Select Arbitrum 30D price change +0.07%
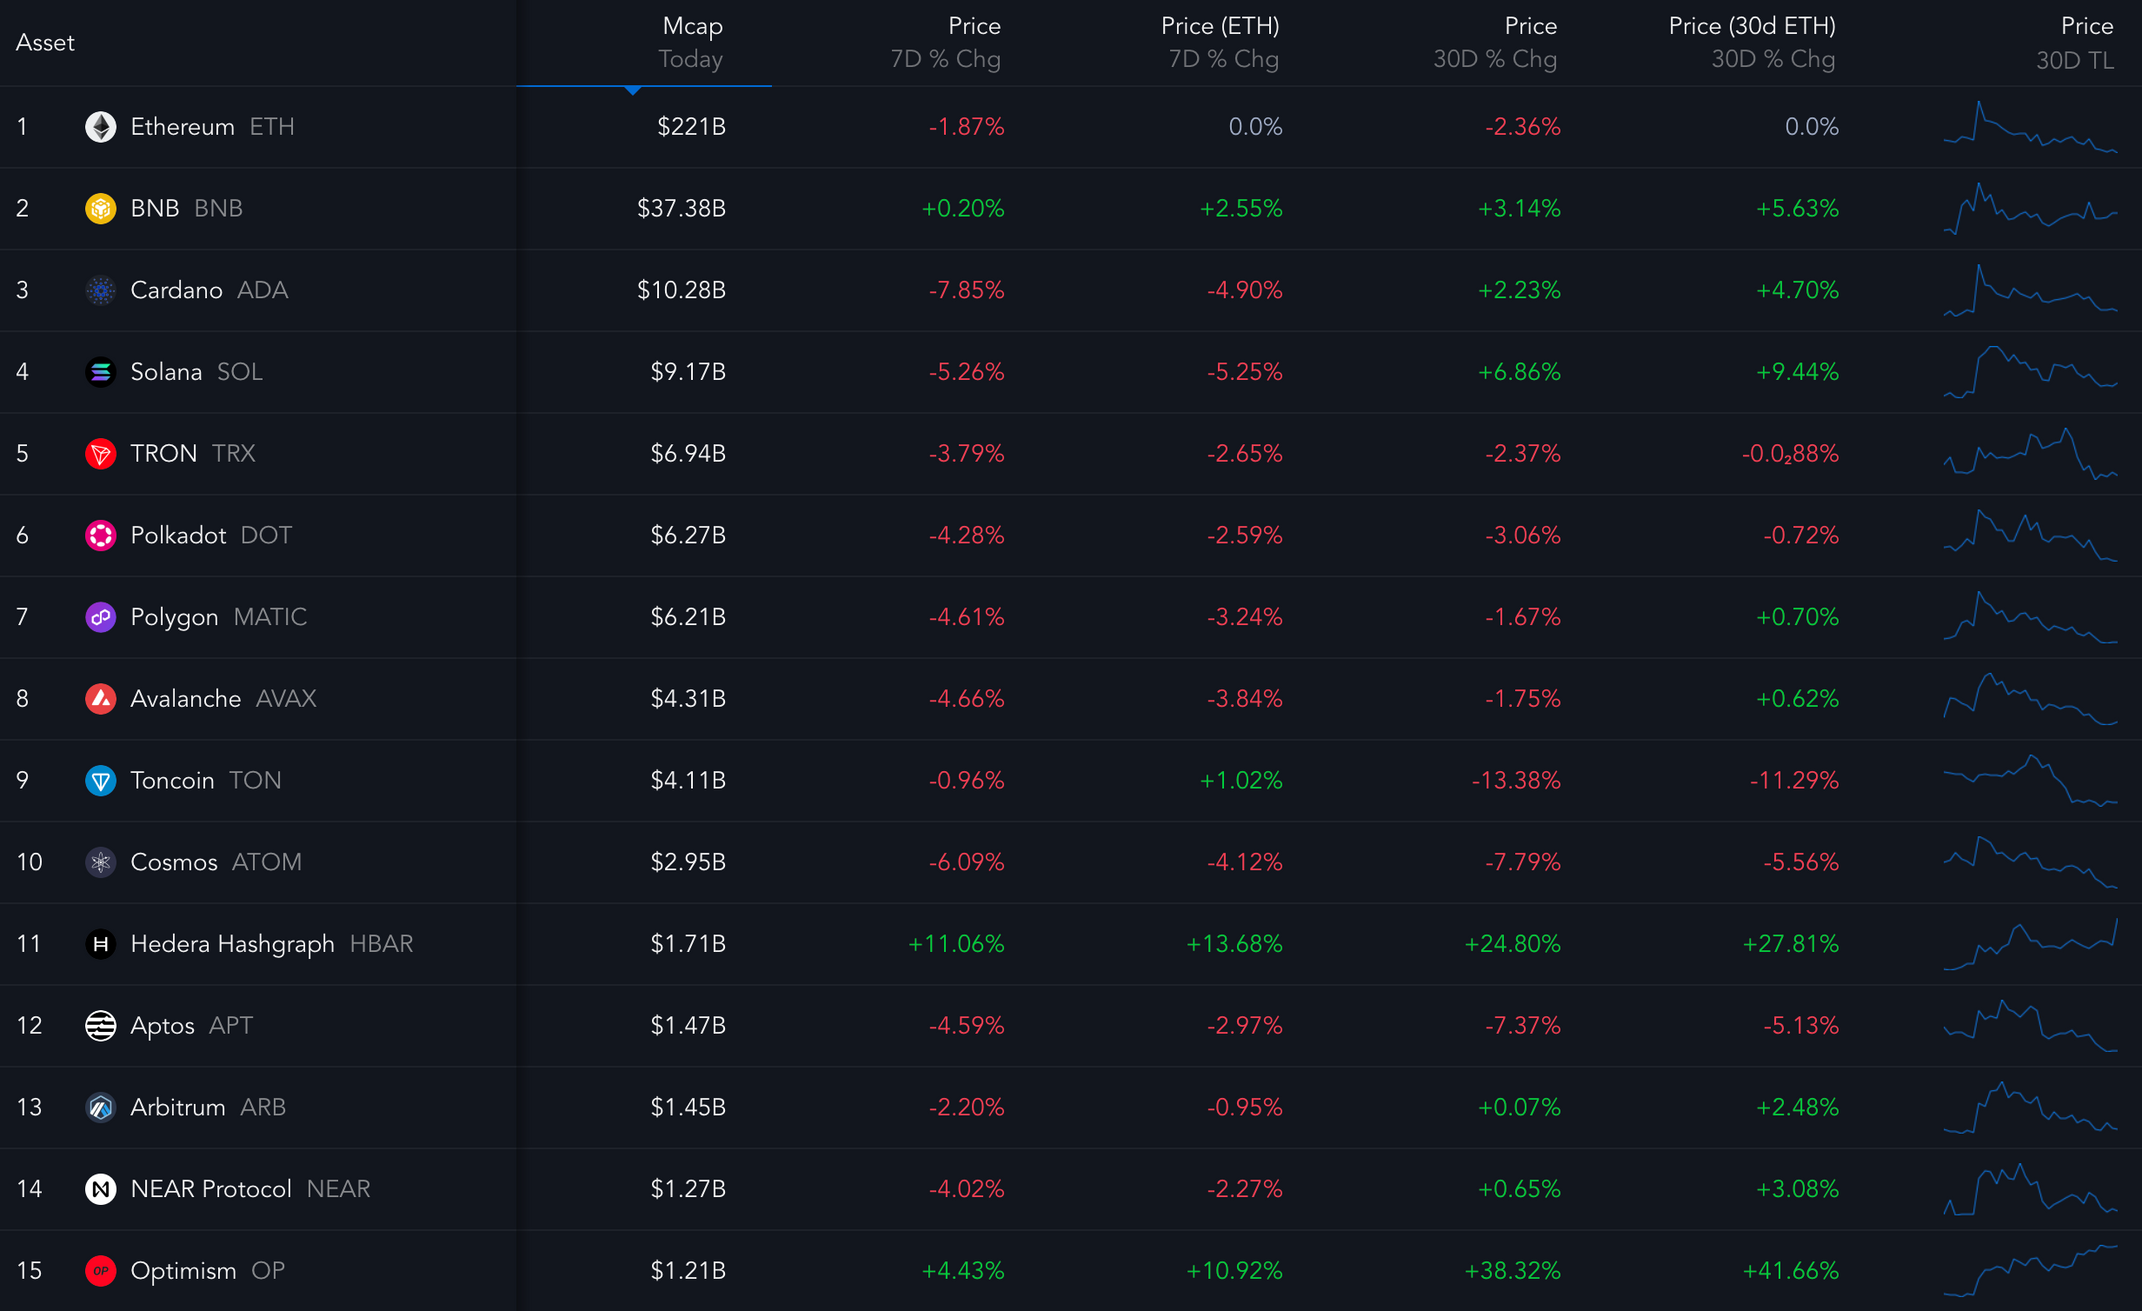 coord(1519,1107)
